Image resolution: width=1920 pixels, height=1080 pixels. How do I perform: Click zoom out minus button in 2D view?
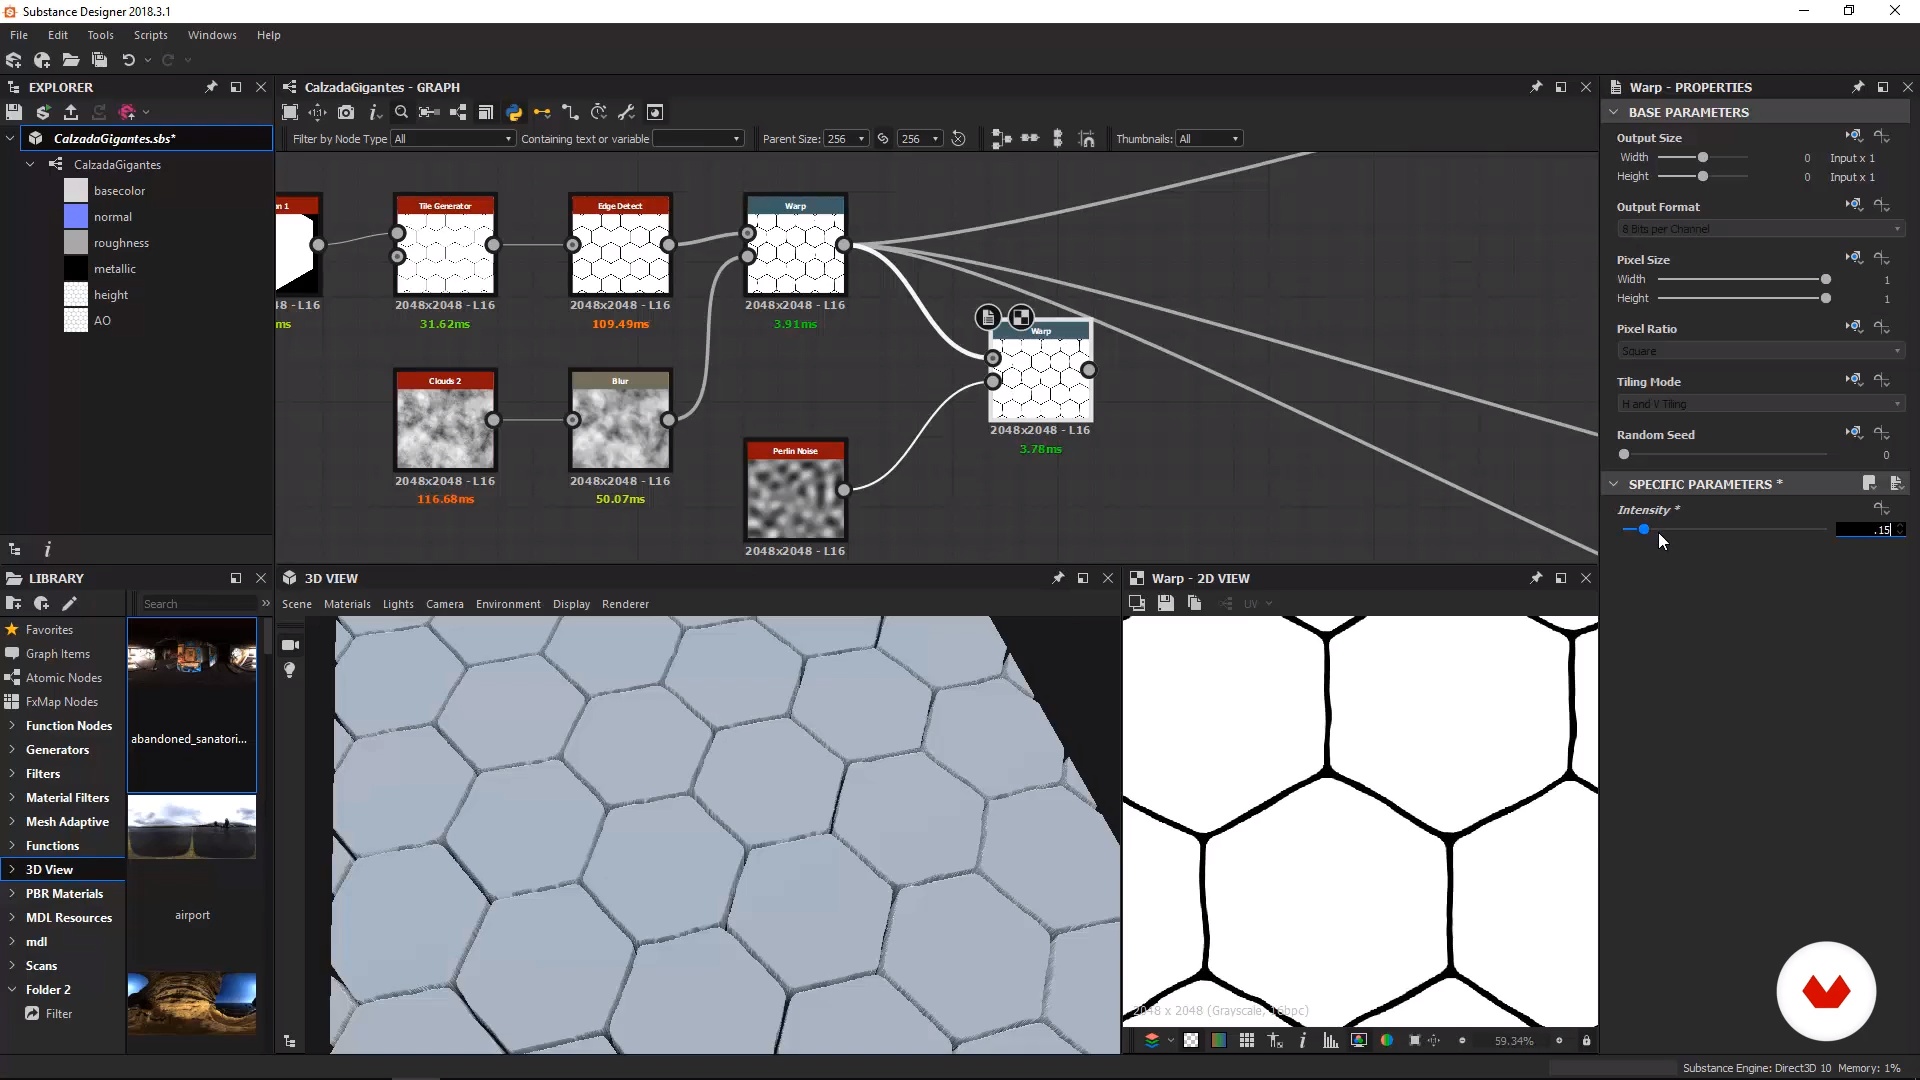coord(1462,1041)
